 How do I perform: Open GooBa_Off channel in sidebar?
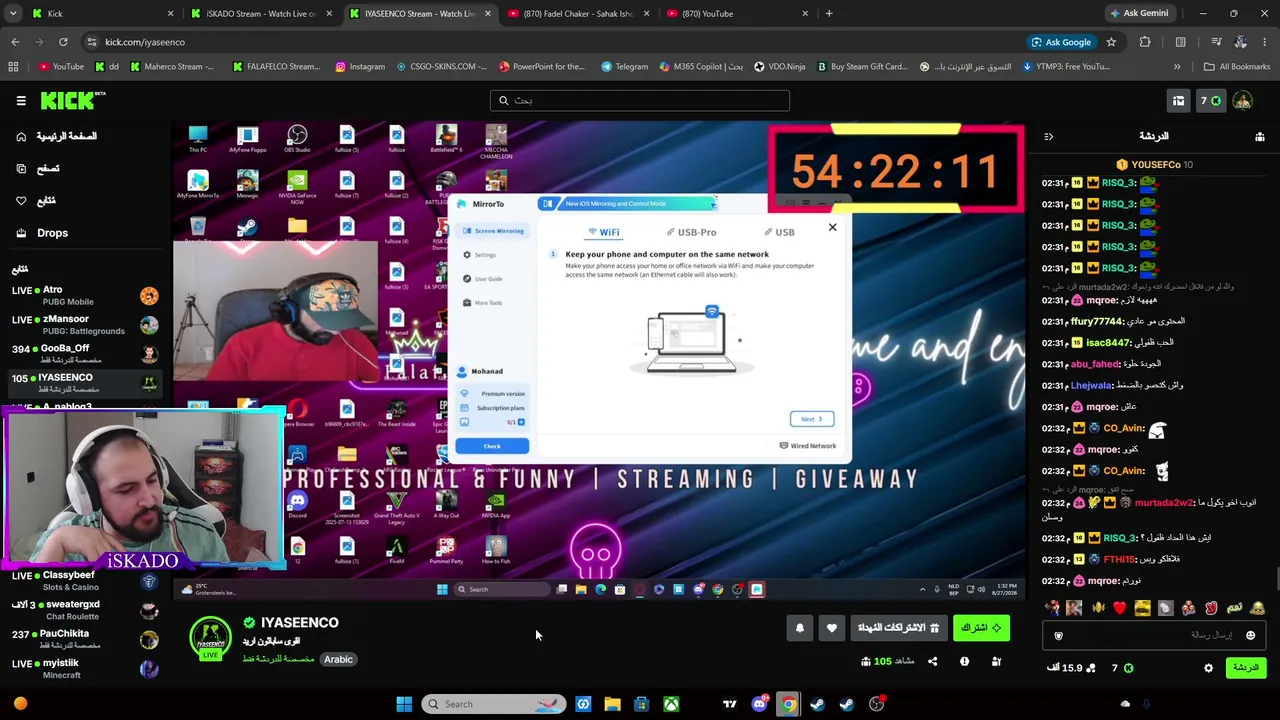85,354
